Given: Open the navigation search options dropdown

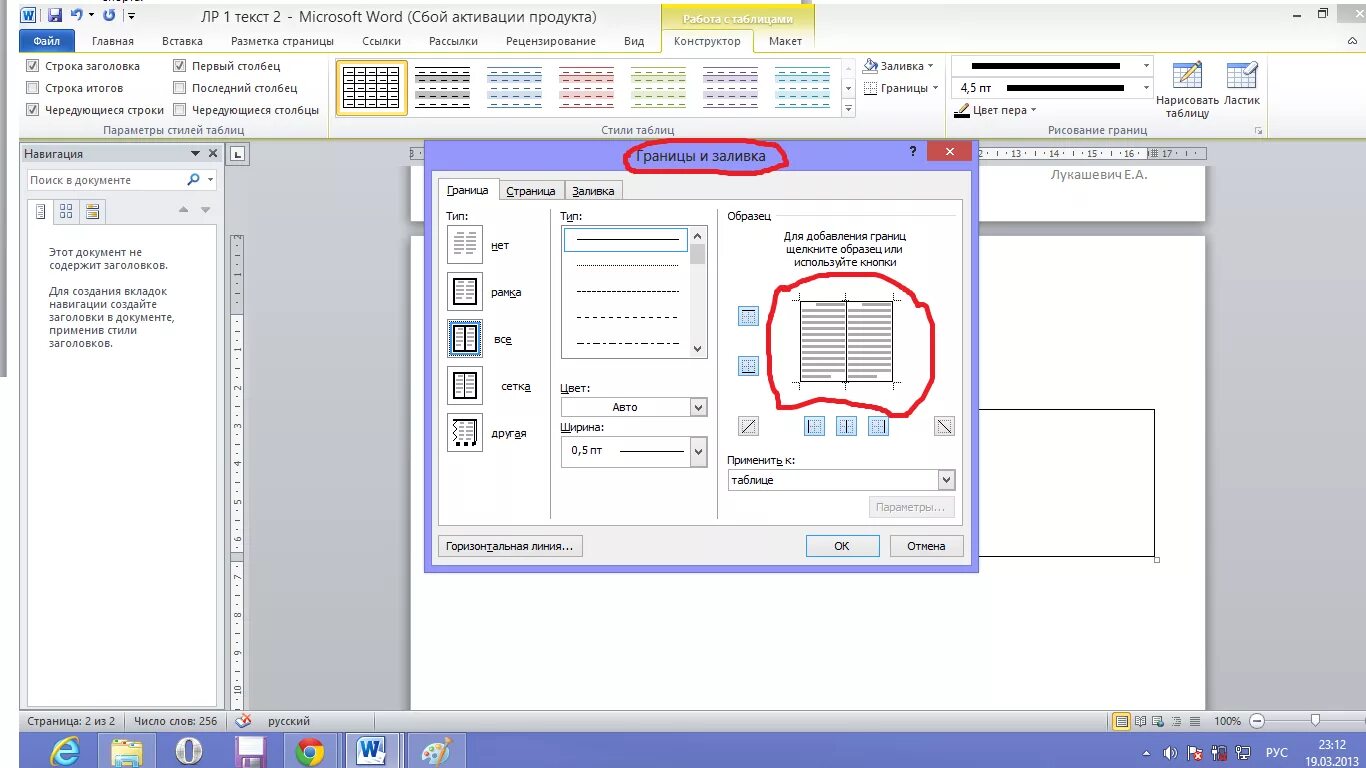Looking at the screenshot, I should click(210, 180).
